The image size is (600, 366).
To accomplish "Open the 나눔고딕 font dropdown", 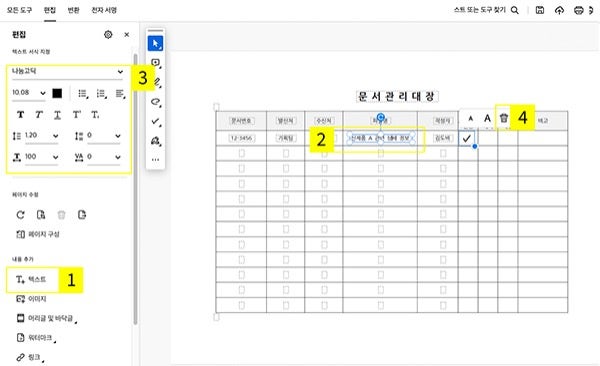I will click(67, 72).
